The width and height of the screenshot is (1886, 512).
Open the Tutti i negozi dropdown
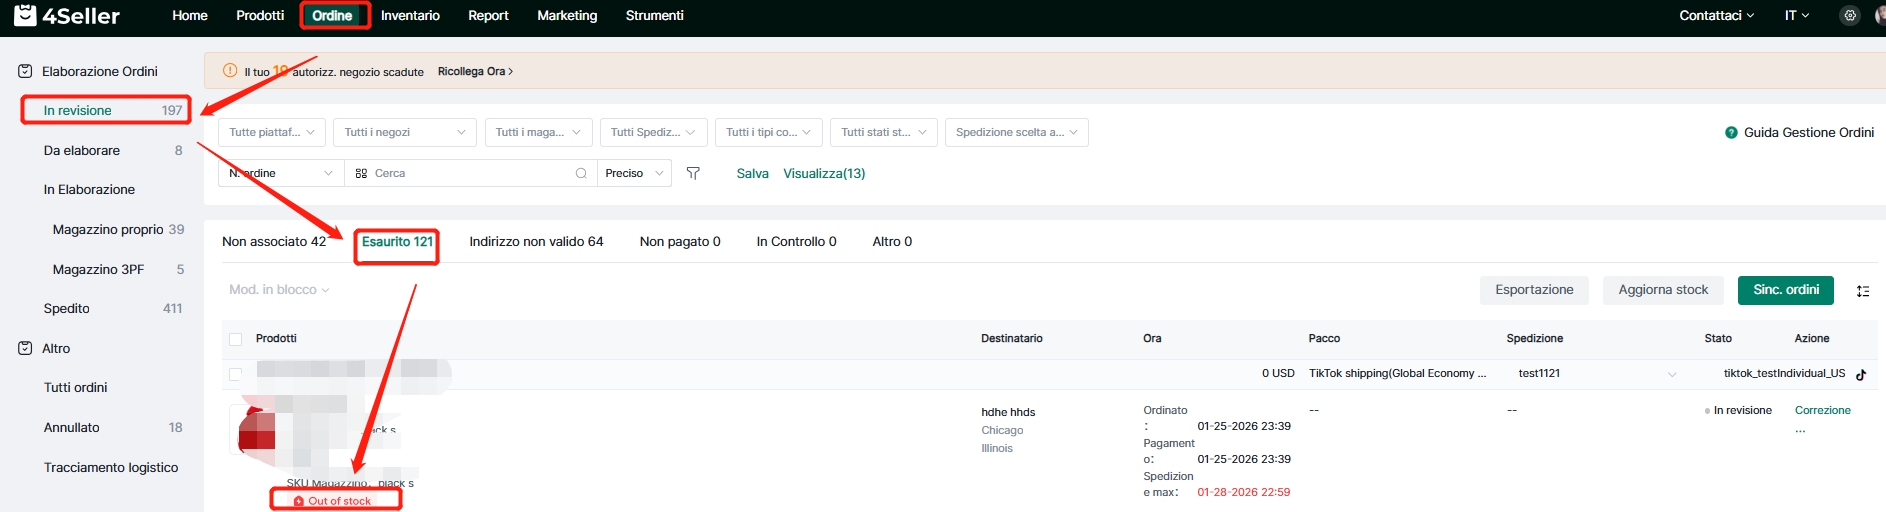404,132
